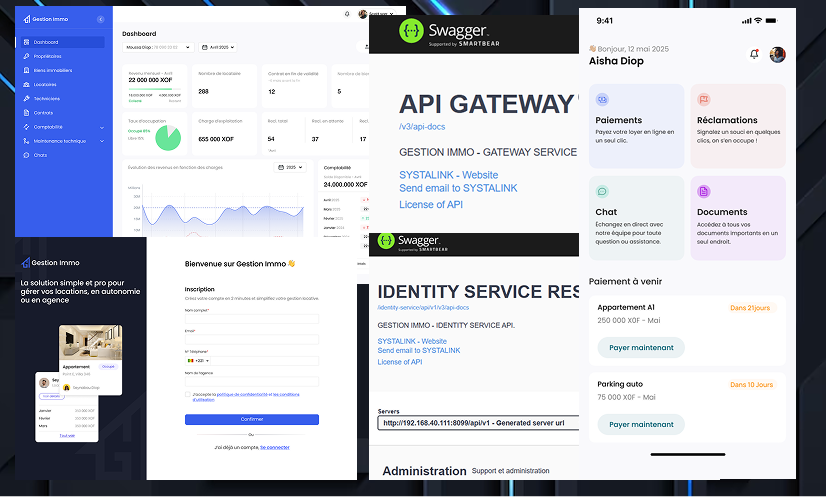Expand the Maintenance technique submenu
This screenshot has height=497, width=826.
click(102, 141)
